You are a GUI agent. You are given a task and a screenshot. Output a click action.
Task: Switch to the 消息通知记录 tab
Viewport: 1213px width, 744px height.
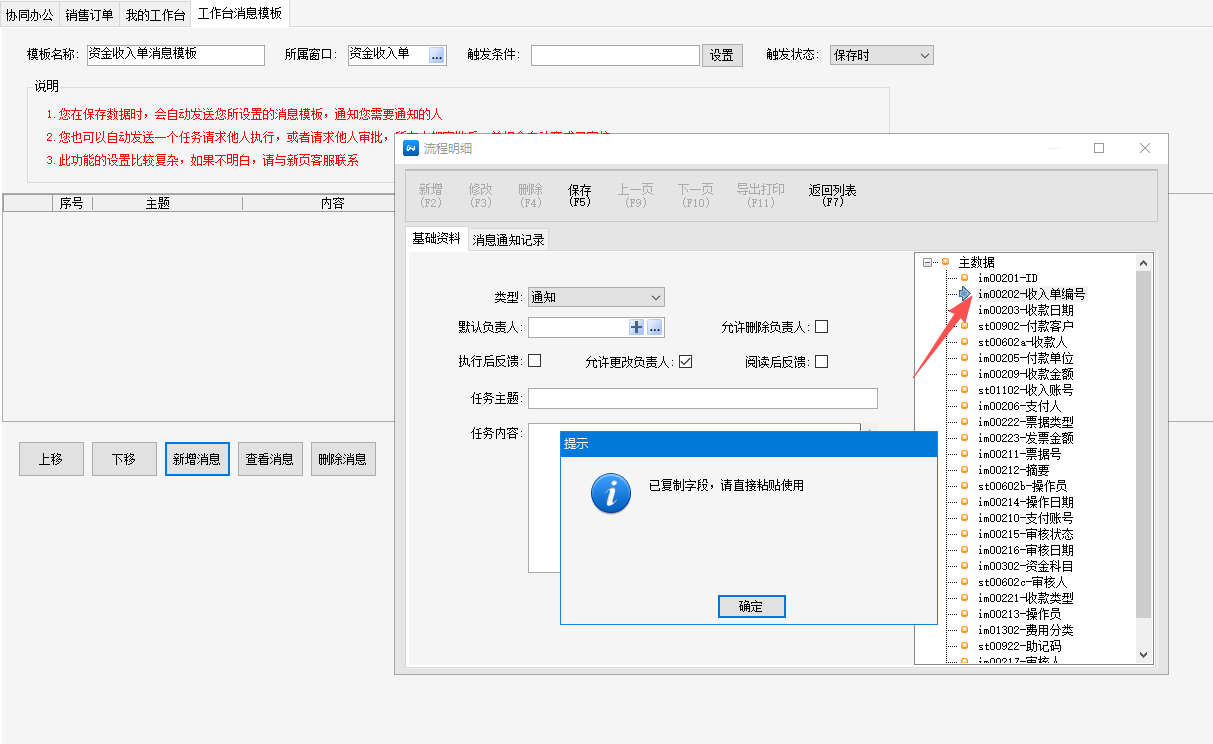pyautogui.click(x=508, y=240)
